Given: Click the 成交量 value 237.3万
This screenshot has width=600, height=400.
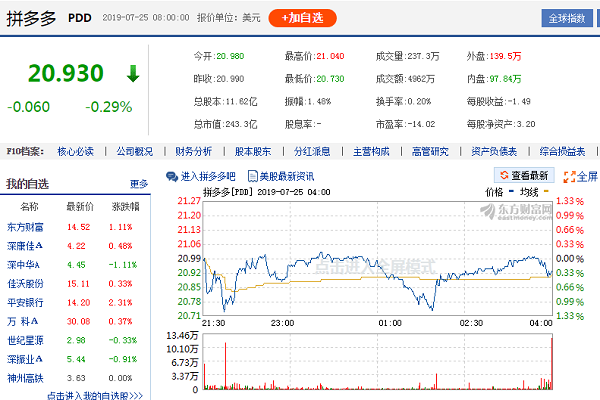Looking at the screenshot, I should coord(423,56).
